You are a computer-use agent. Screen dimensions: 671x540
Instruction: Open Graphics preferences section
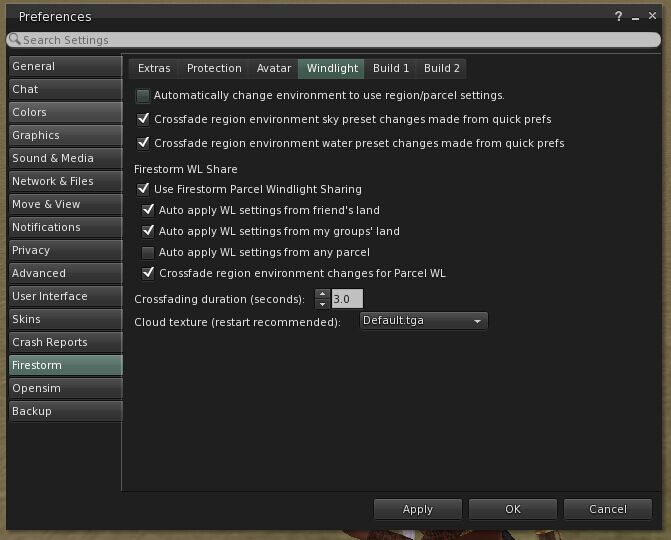65,135
